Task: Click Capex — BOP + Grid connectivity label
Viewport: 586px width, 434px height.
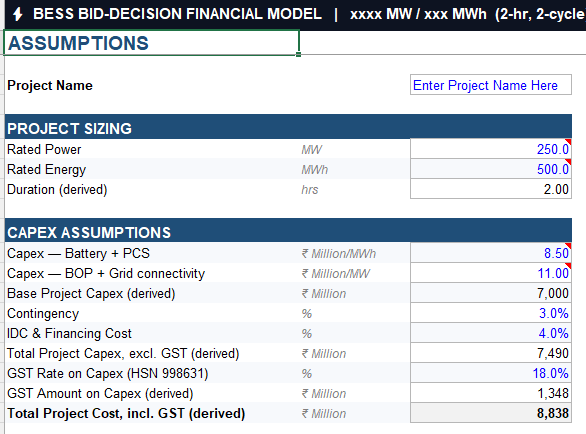Action: pyautogui.click(x=106, y=273)
